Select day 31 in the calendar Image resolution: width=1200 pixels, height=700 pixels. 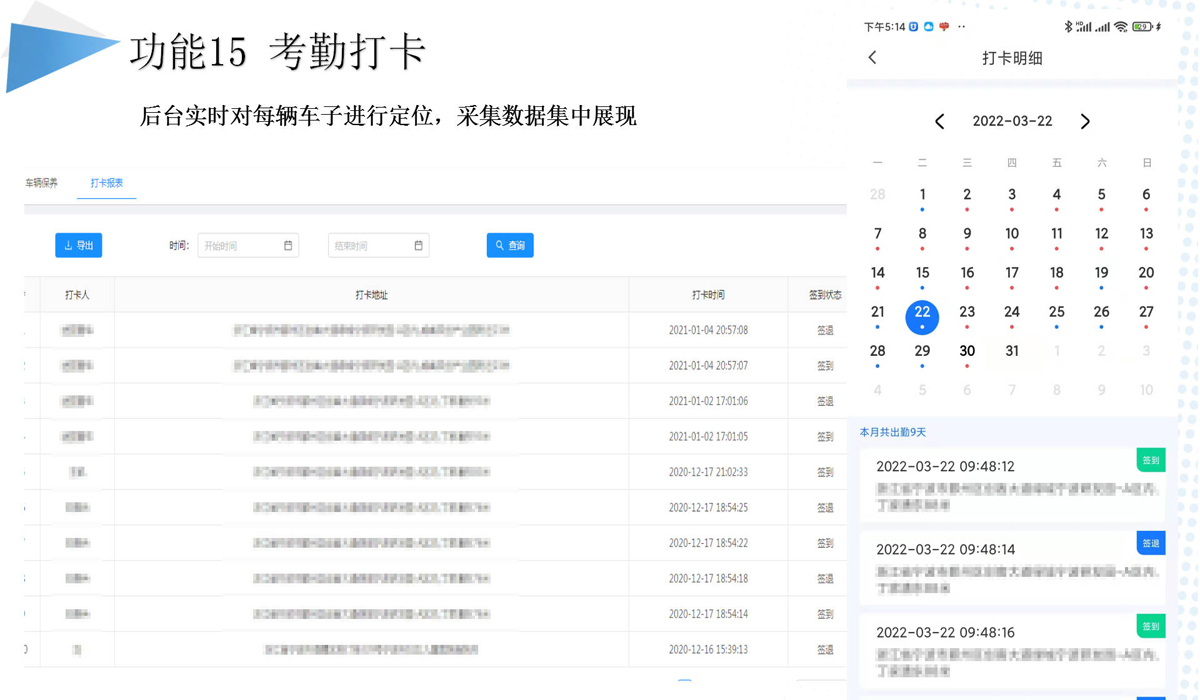pyautogui.click(x=1012, y=351)
